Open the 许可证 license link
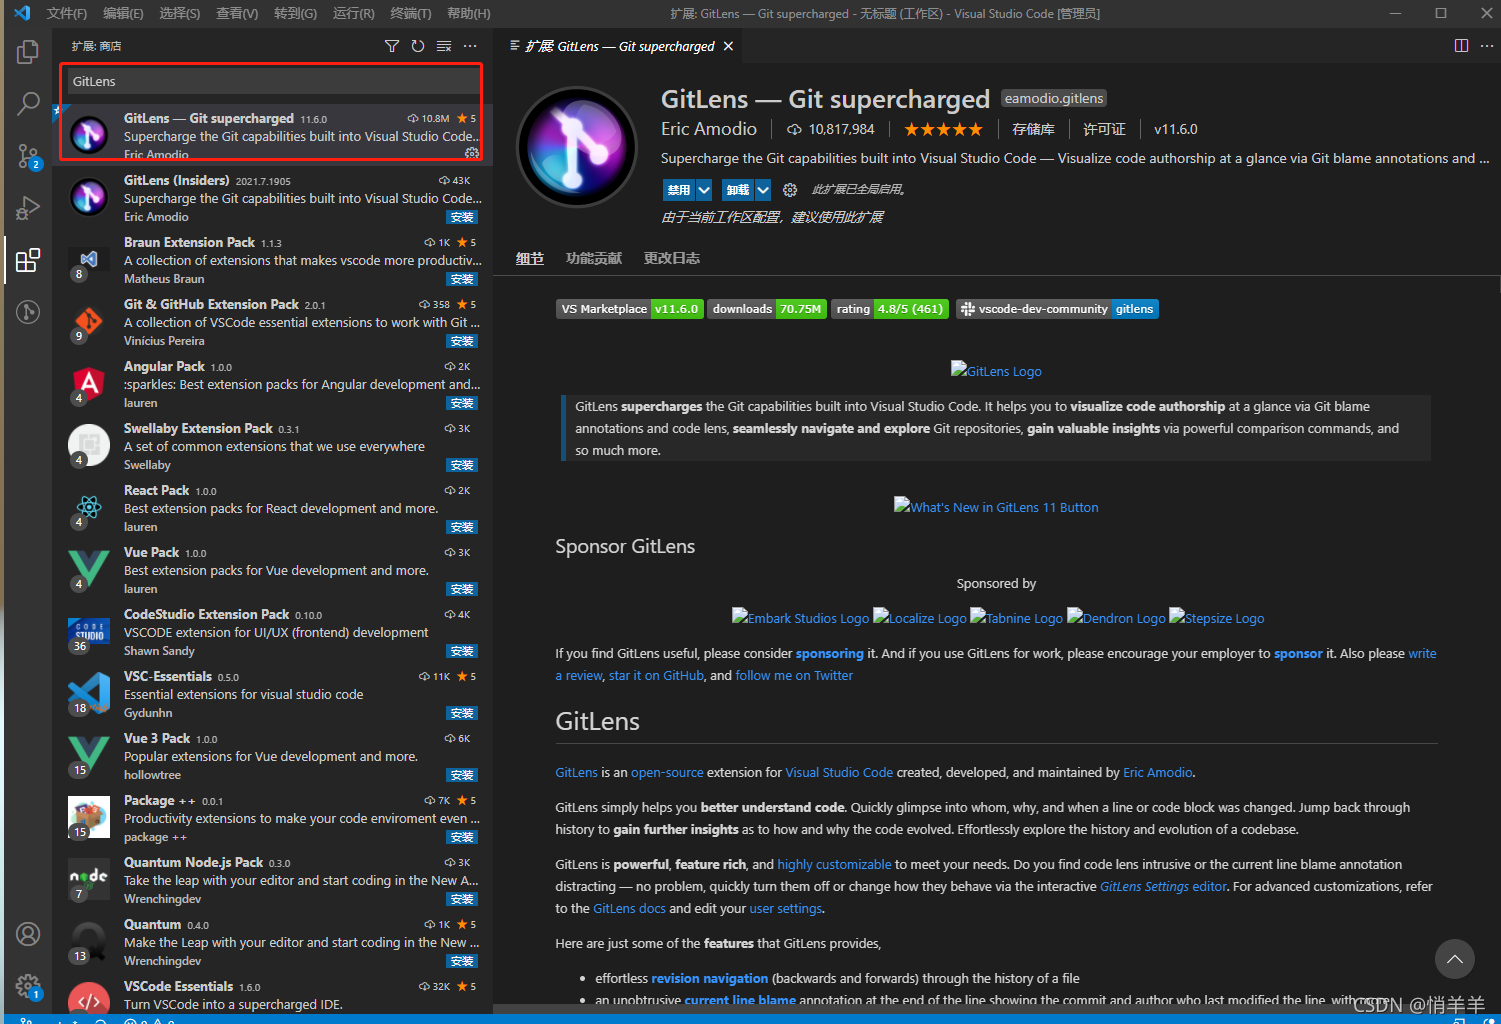 (1104, 129)
